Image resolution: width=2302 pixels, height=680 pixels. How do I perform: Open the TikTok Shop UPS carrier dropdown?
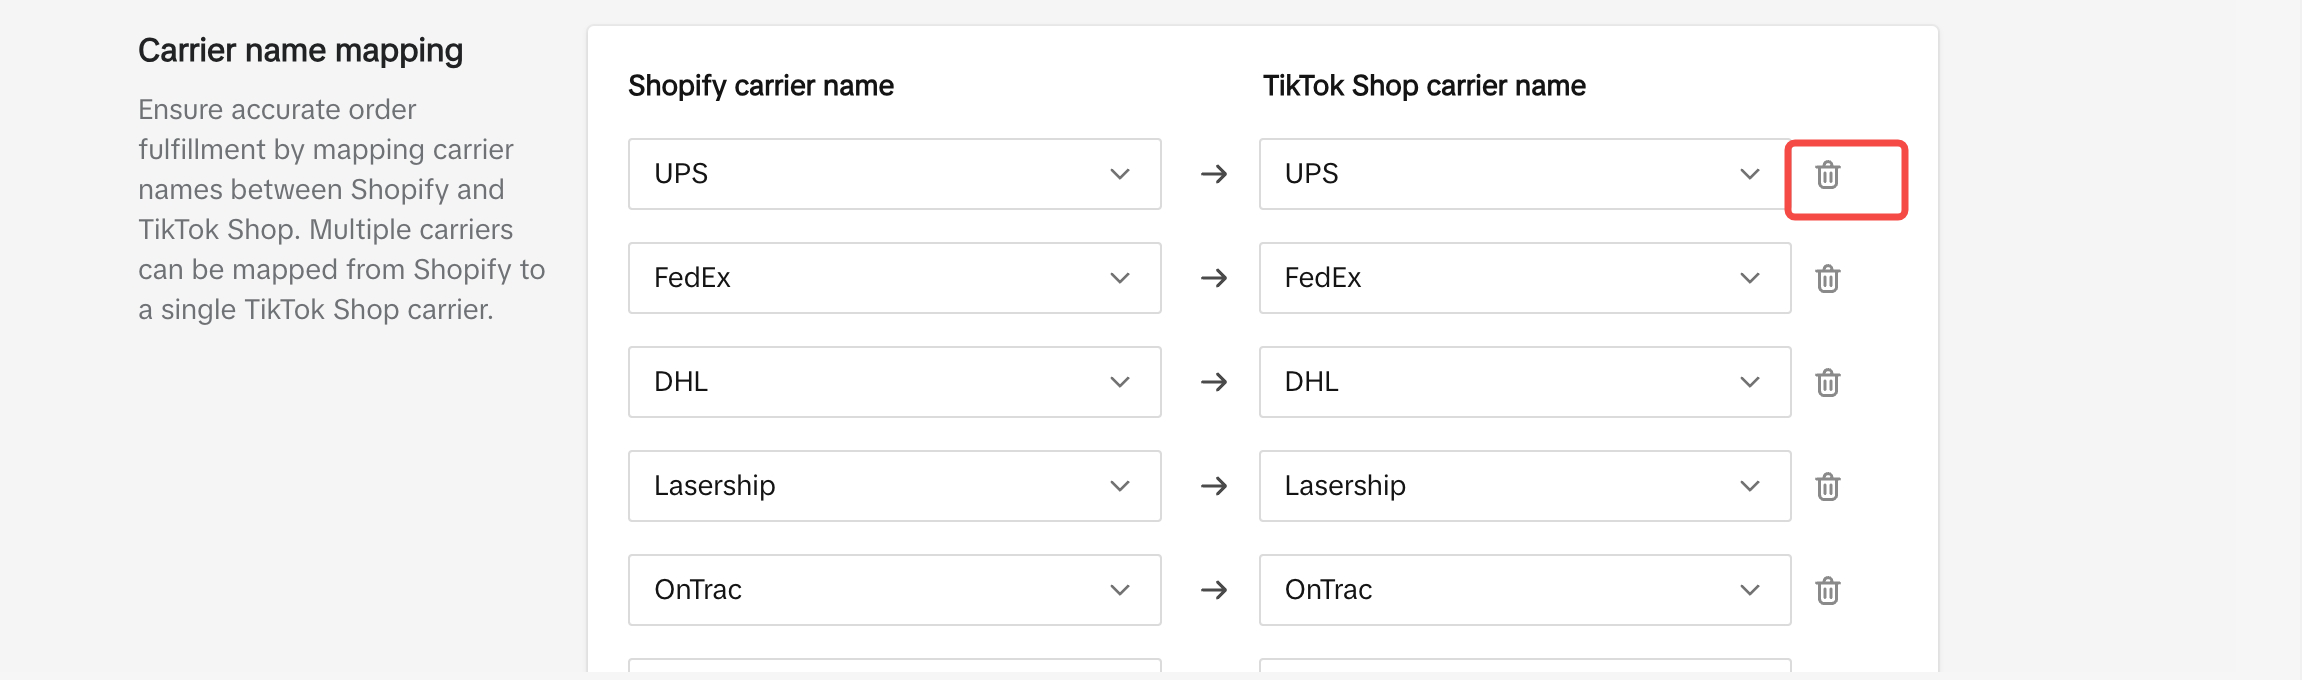1523,174
